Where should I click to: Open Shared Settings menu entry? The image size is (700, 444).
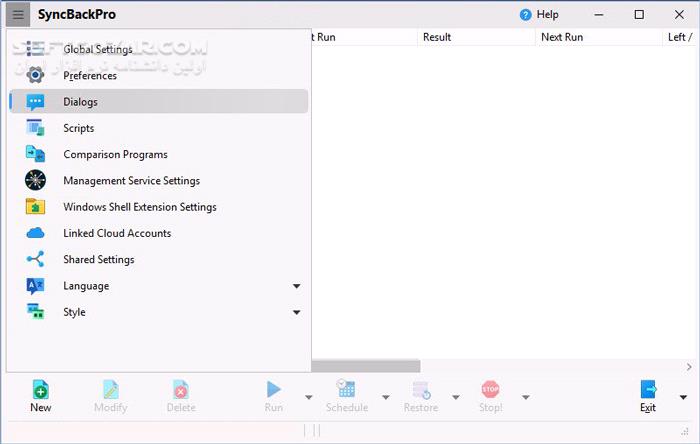(158, 259)
